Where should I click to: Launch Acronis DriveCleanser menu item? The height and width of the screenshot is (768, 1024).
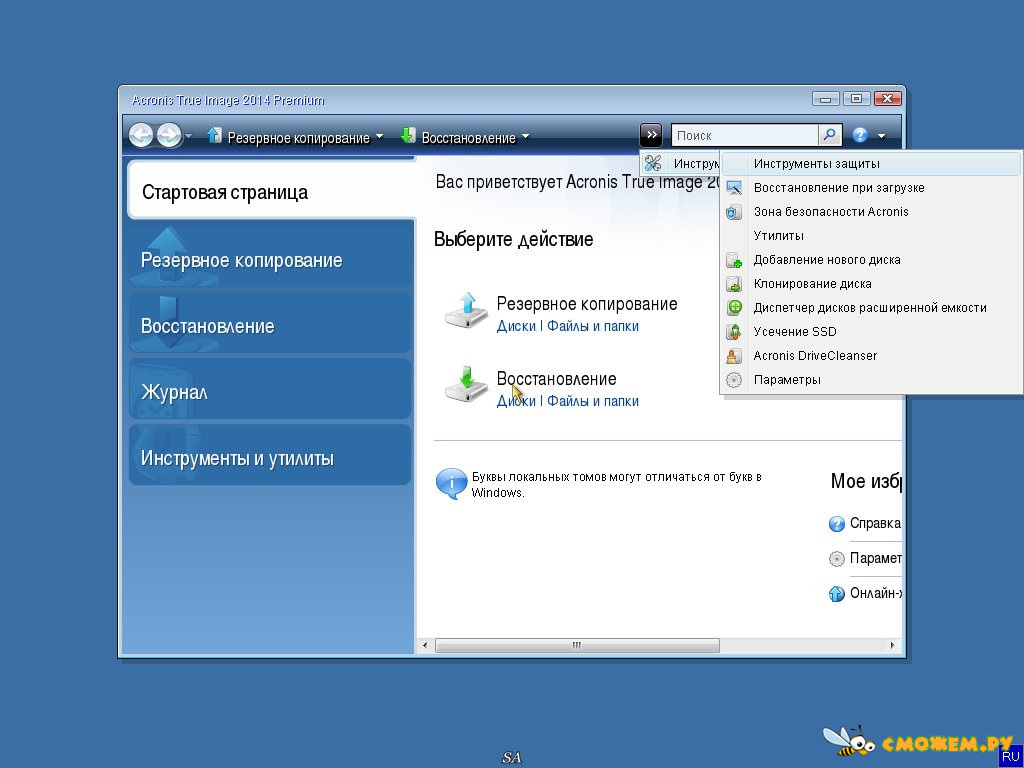(871, 356)
